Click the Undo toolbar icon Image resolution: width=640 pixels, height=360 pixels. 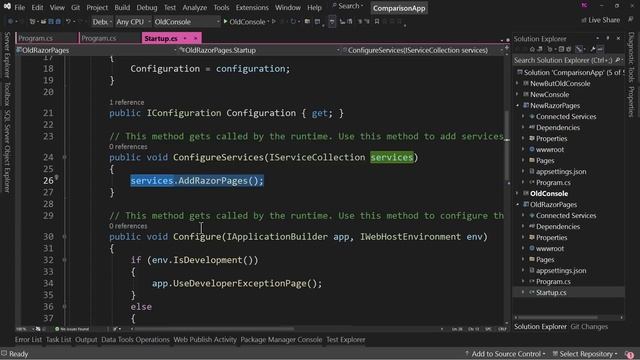tap(69, 21)
